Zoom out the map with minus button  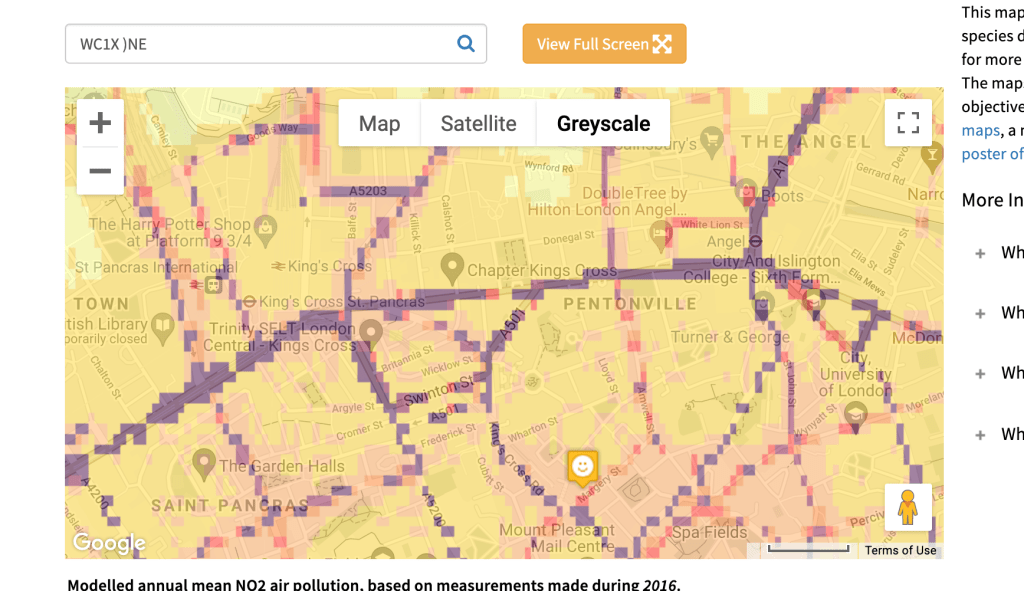(100, 171)
